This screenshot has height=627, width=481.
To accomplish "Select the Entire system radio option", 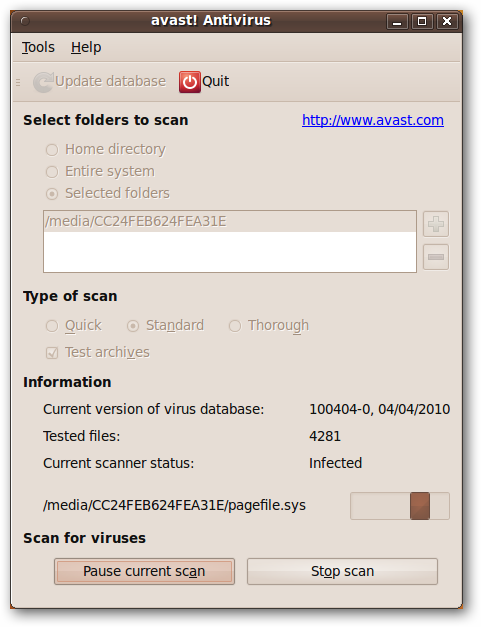I will click(52, 172).
